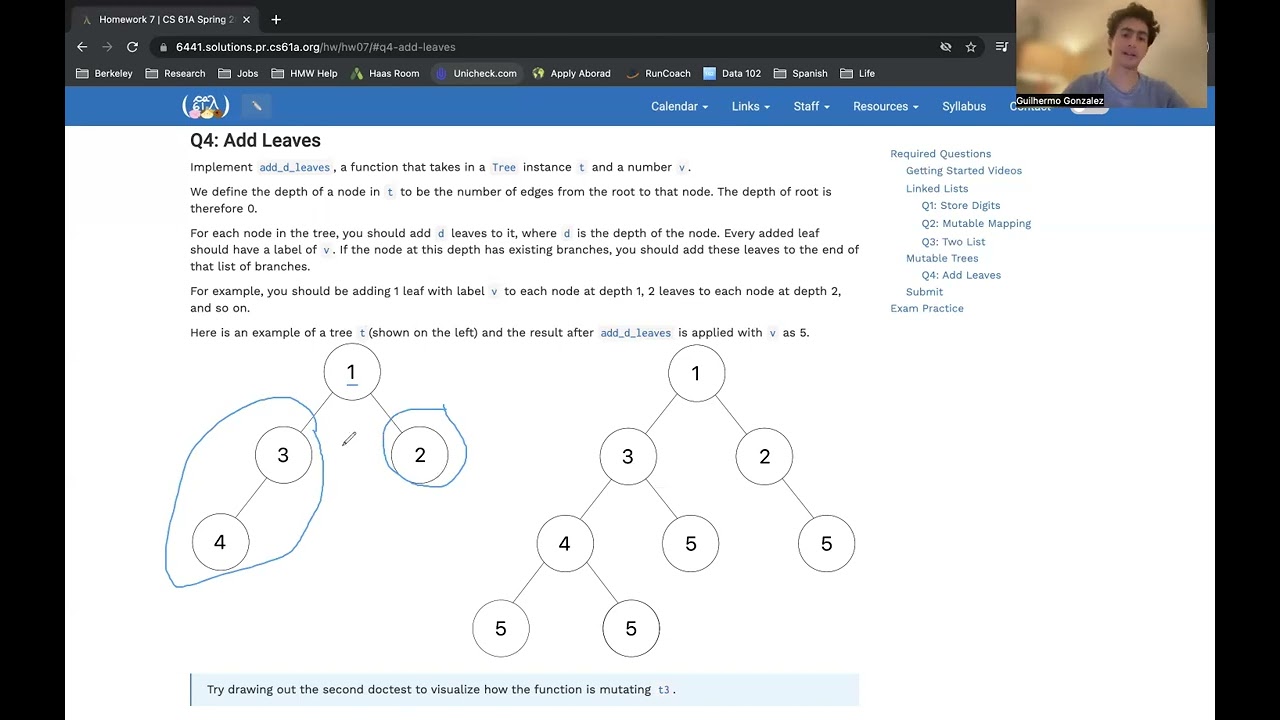This screenshot has height=720, width=1280.
Task: Jump to Submit in the sidebar
Action: click(x=924, y=292)
